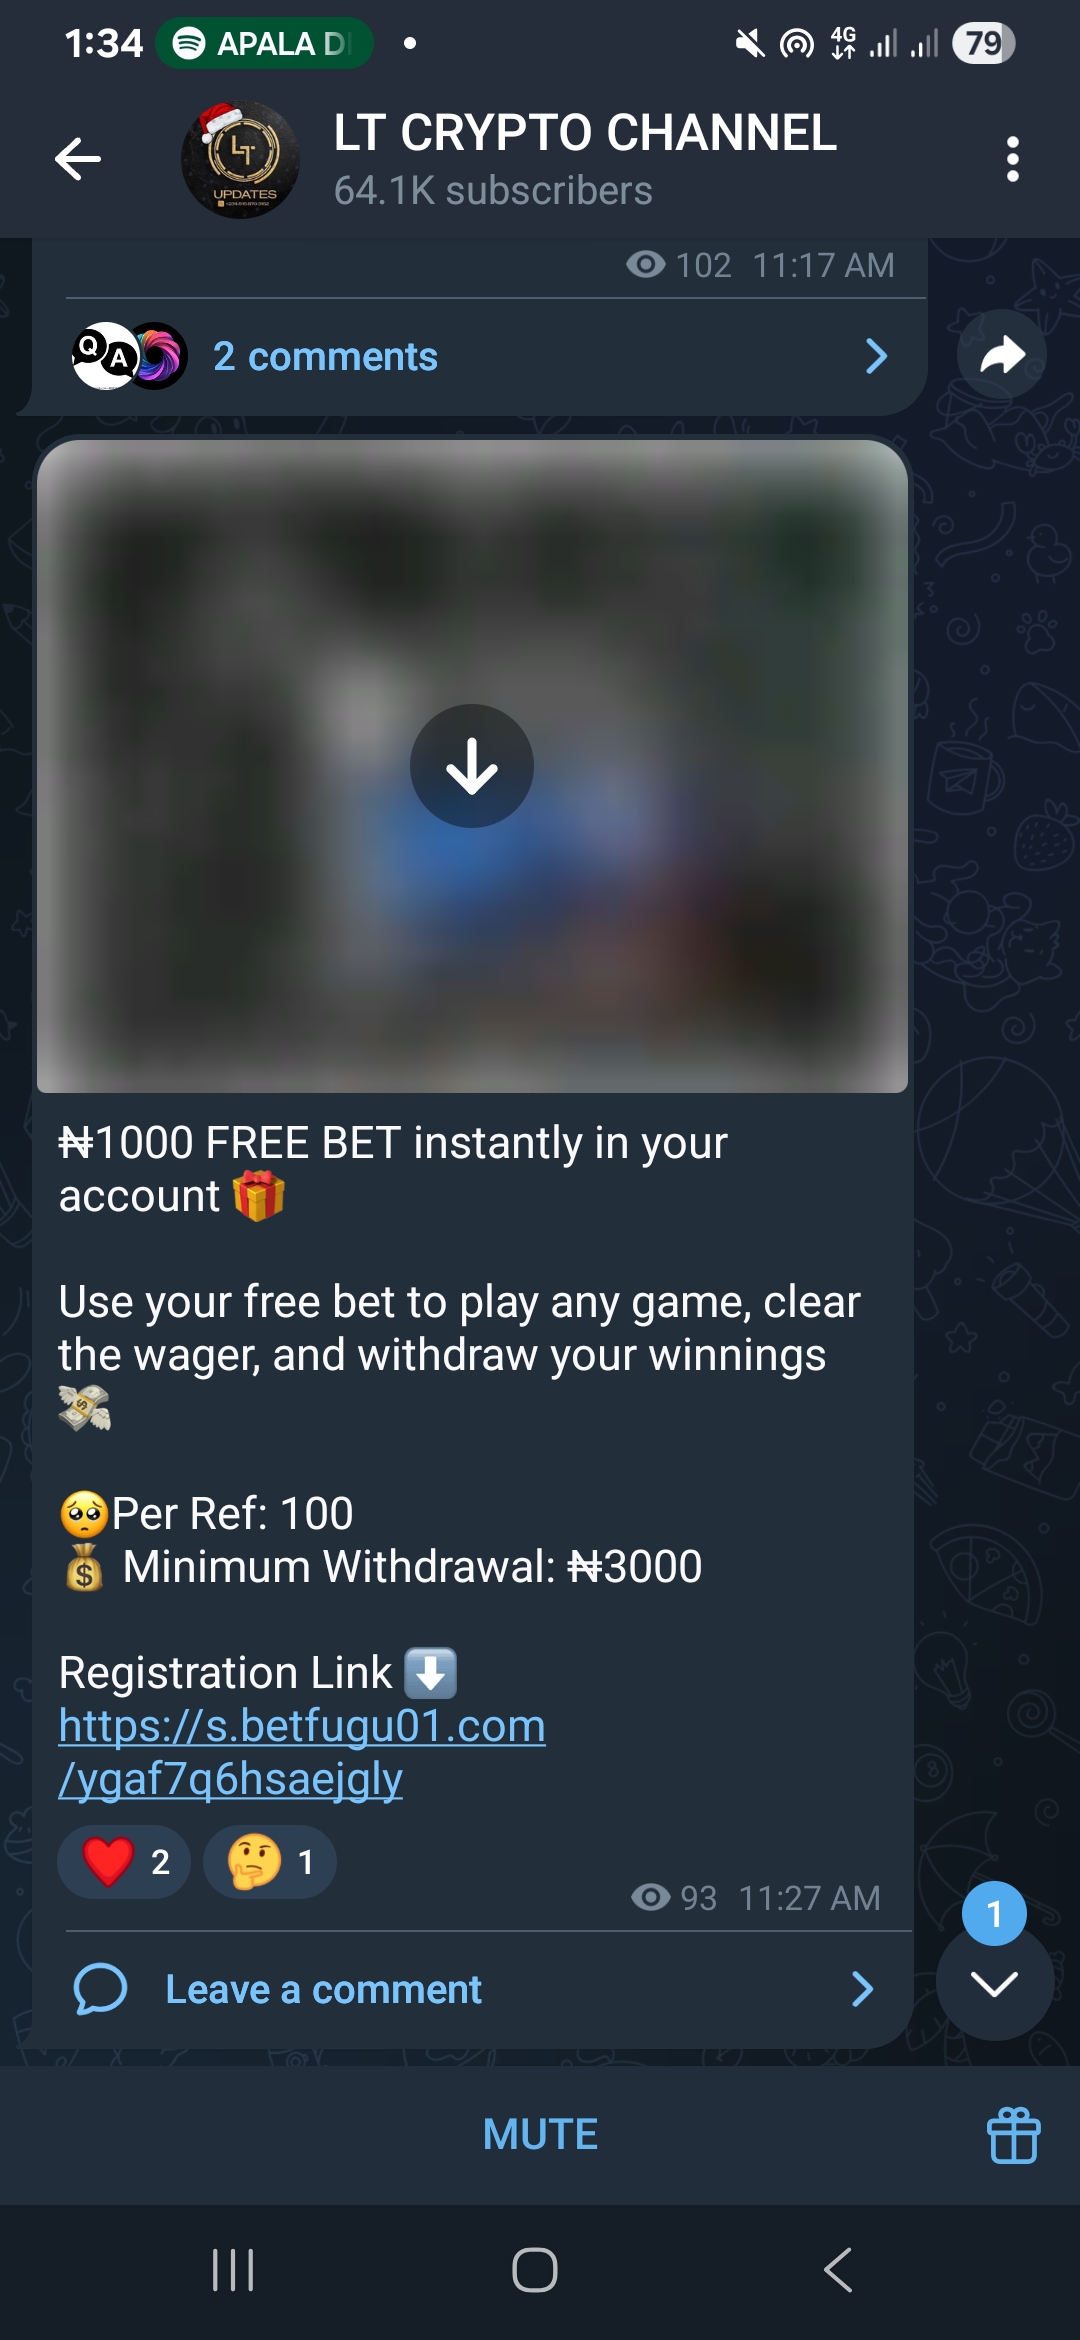Tap the speech bubble comment icon

tap(100, 1988)
